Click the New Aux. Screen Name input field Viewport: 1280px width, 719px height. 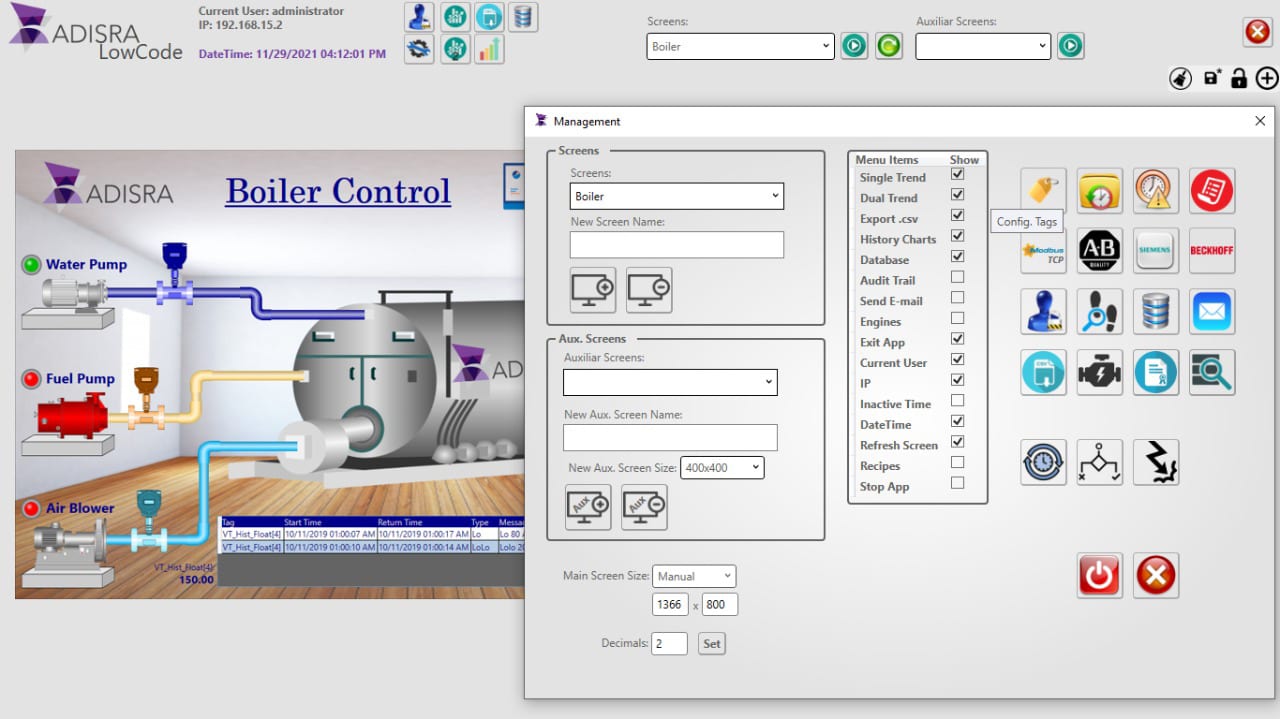670,437
